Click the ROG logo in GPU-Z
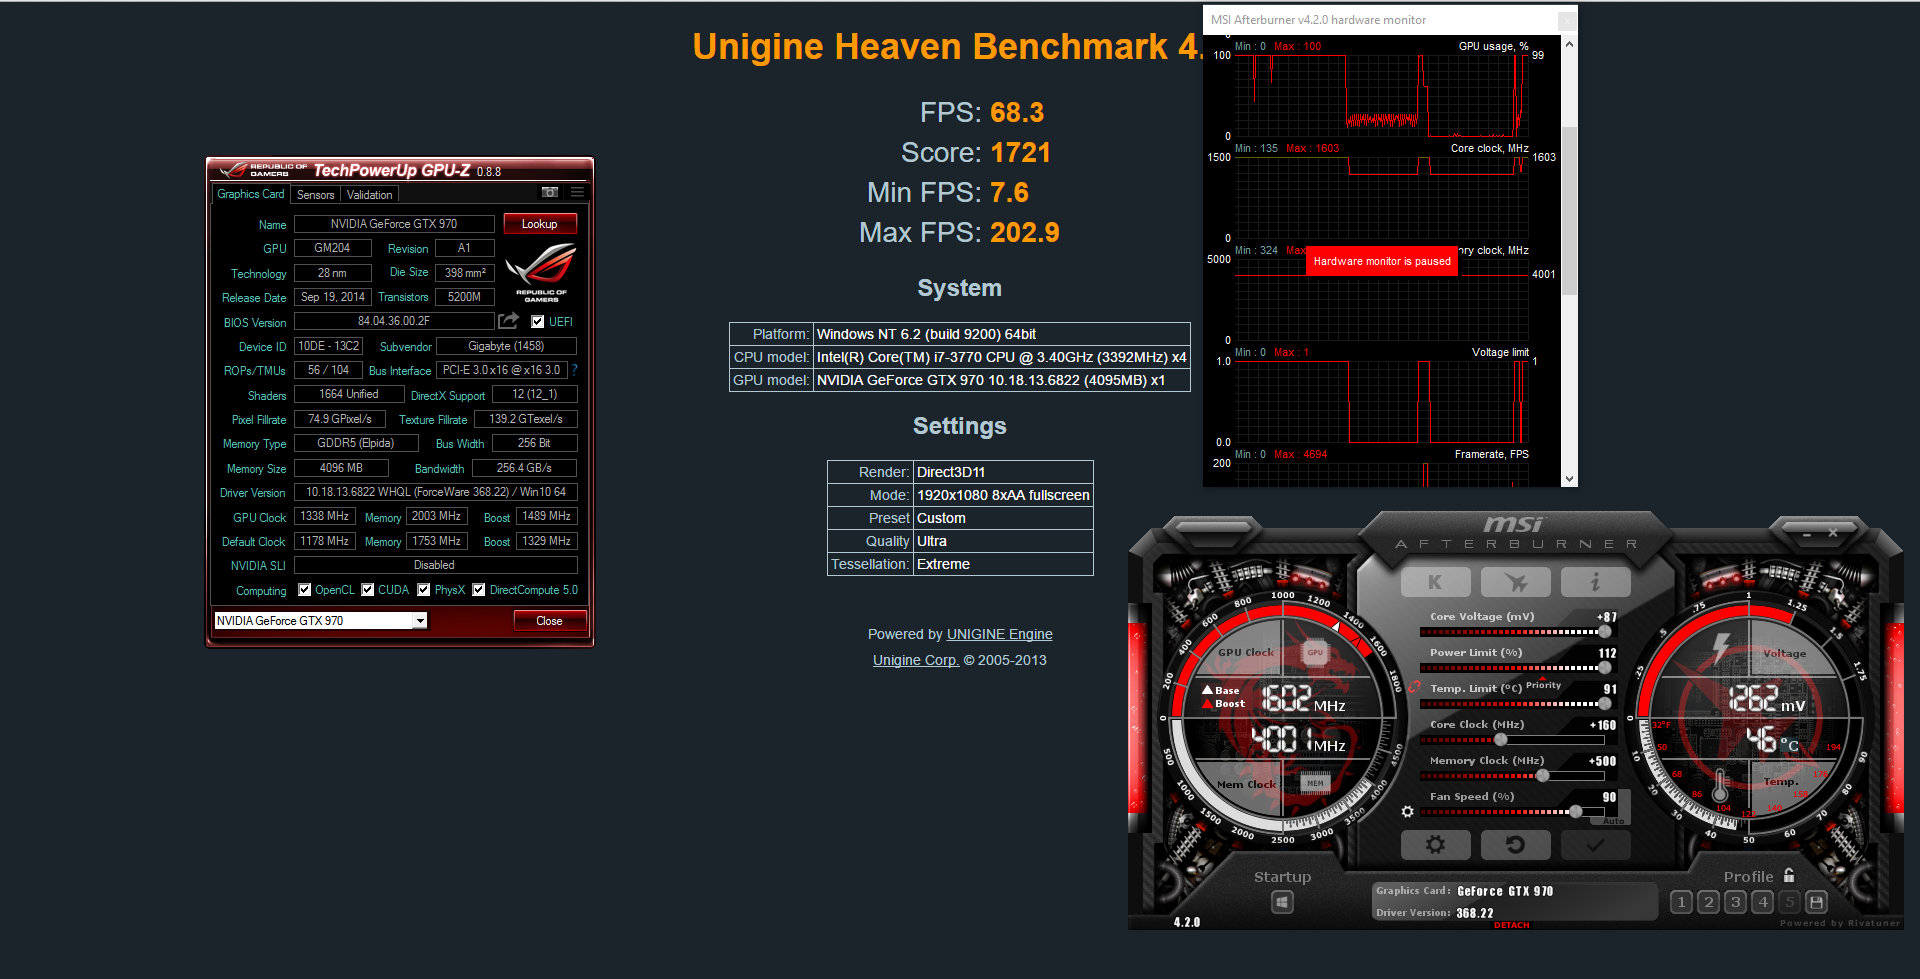Viewport: 1920px width, 979px height. tap(541, 272)
